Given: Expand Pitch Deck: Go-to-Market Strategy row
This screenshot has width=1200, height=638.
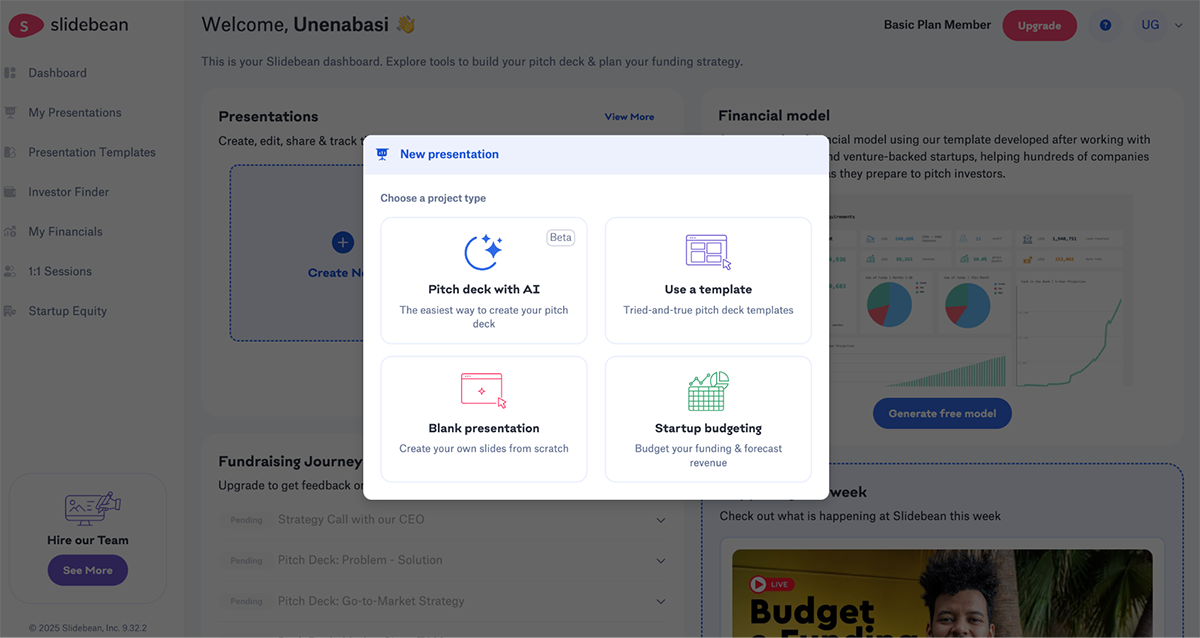Looking at the screenshot, I should point(660,602).
